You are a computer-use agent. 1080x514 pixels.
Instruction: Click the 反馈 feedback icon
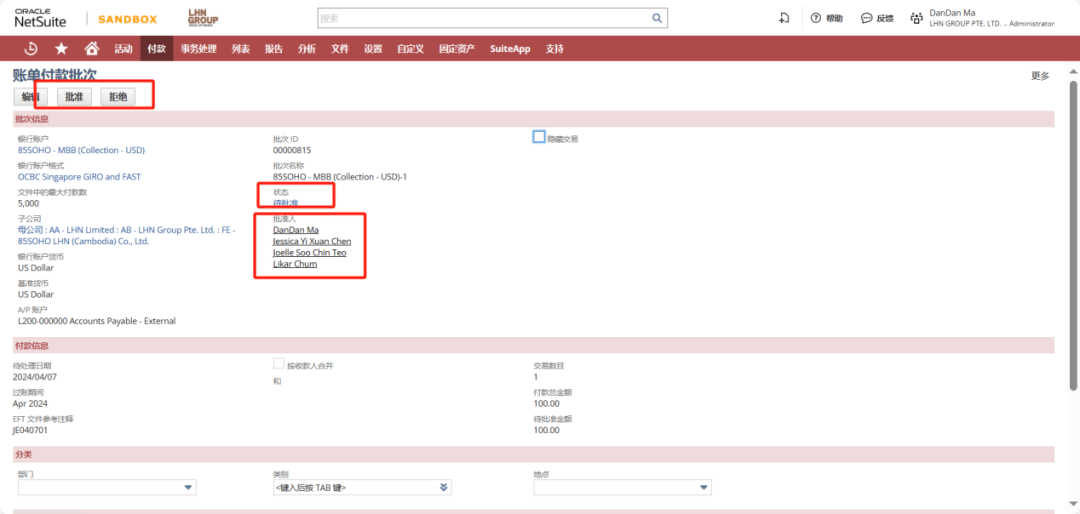[x=866, y=19]
